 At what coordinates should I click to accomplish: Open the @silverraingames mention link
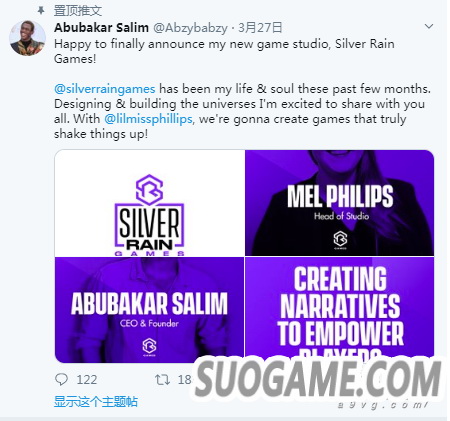coord(105,89)
